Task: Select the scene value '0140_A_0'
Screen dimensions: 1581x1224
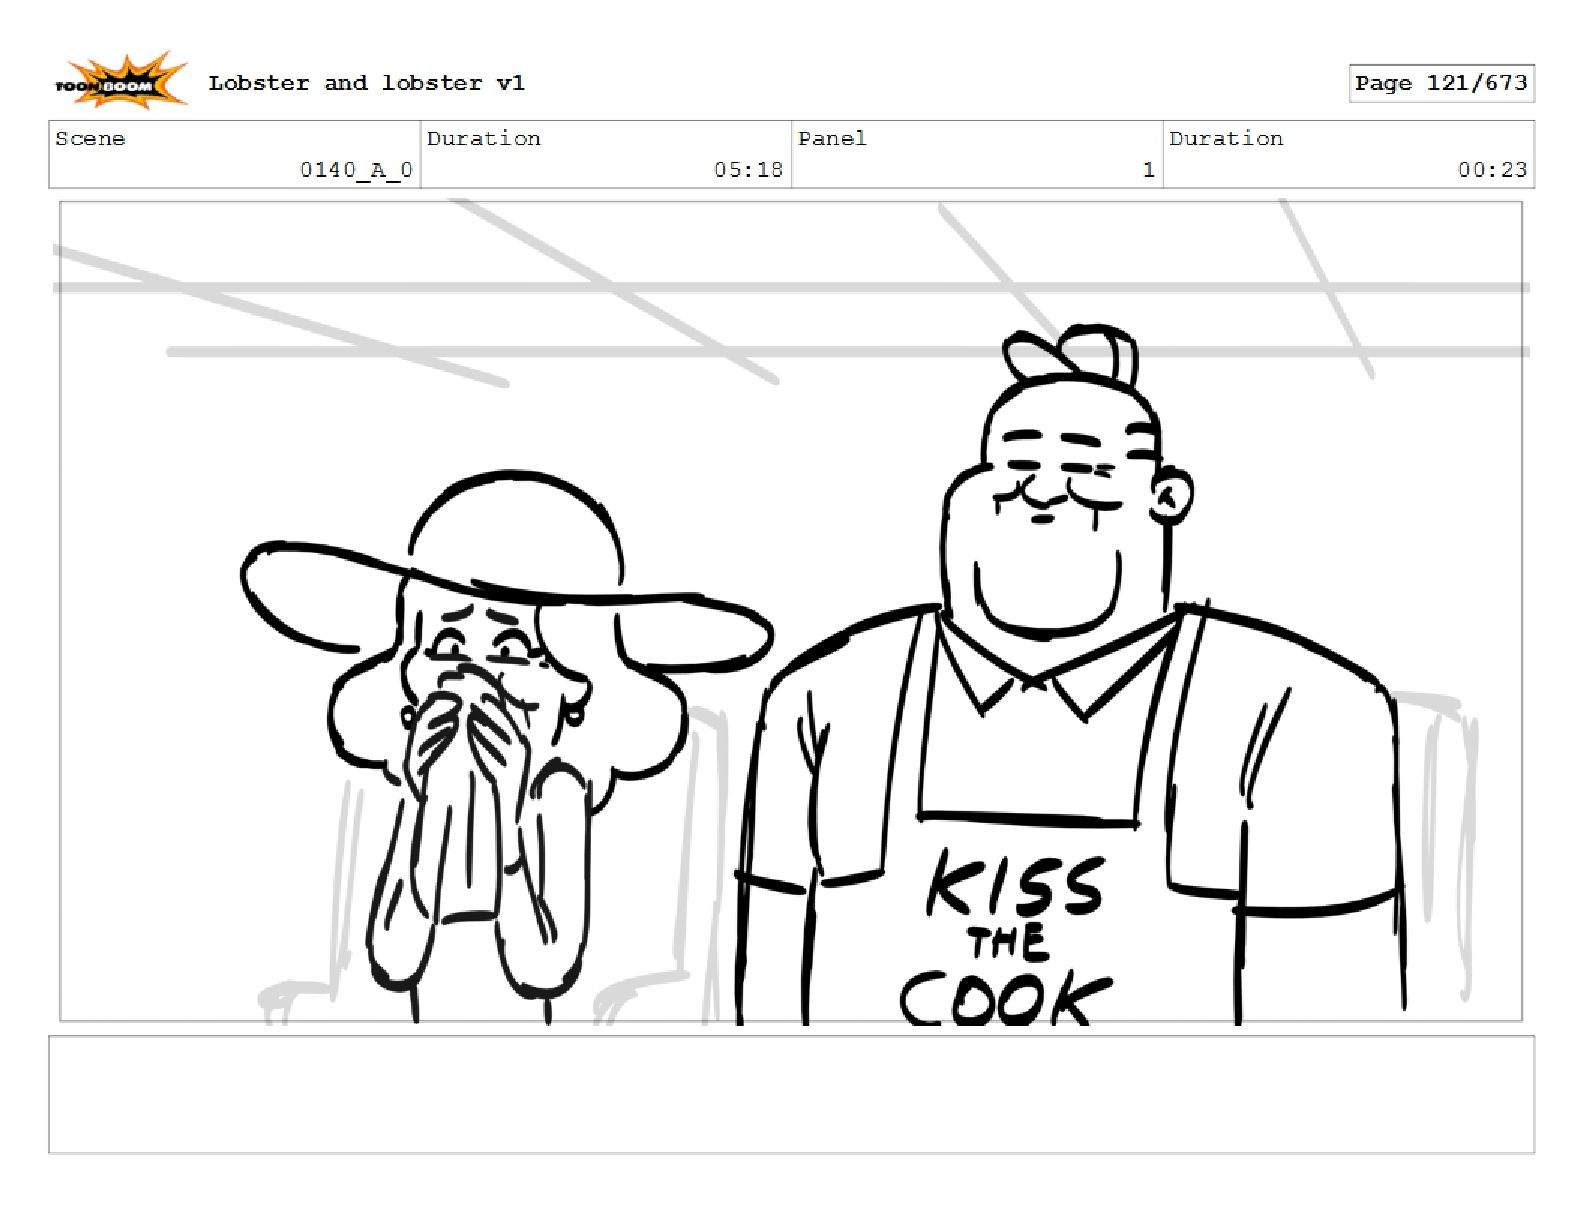Action: tap(356, 170)
